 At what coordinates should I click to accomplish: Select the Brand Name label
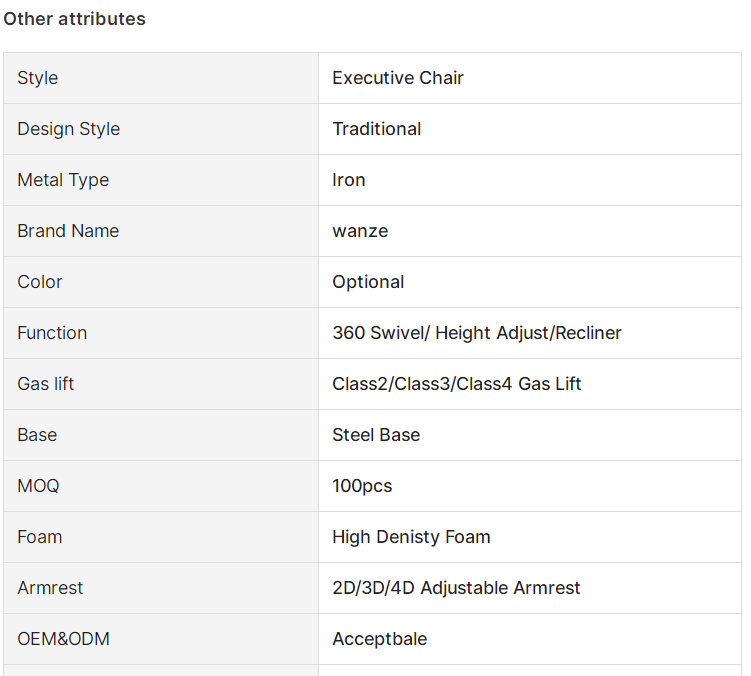(x=68, y=231)
